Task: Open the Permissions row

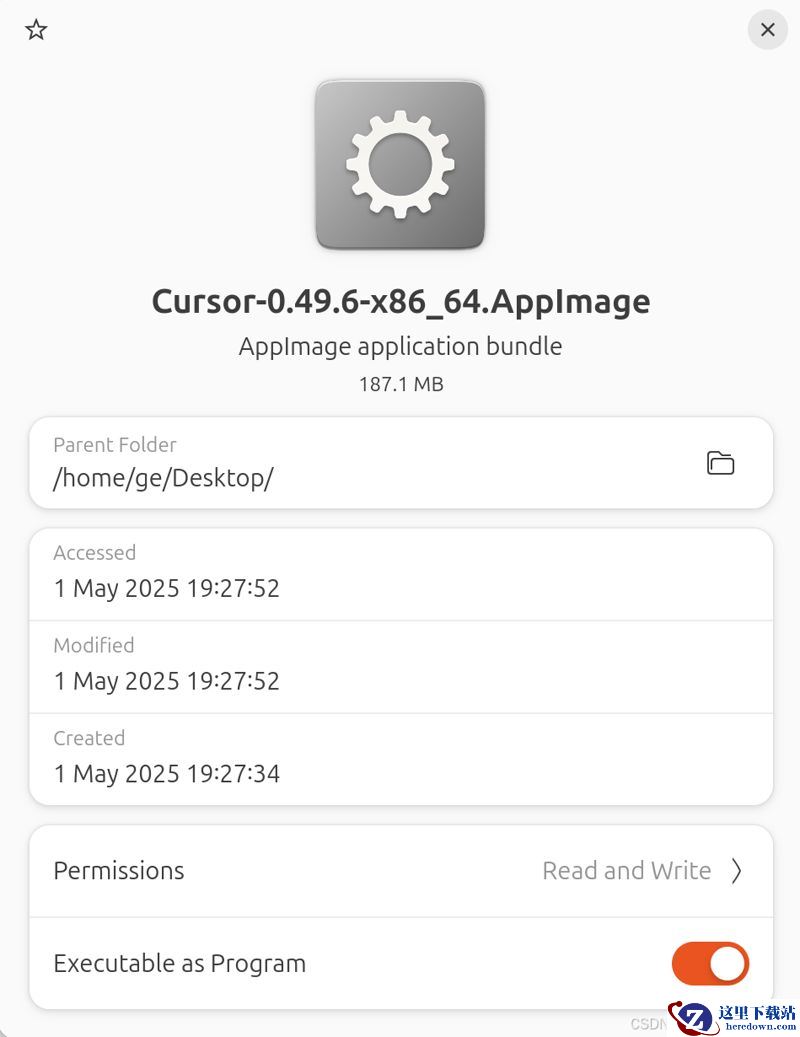Action: tap(401, 871)
